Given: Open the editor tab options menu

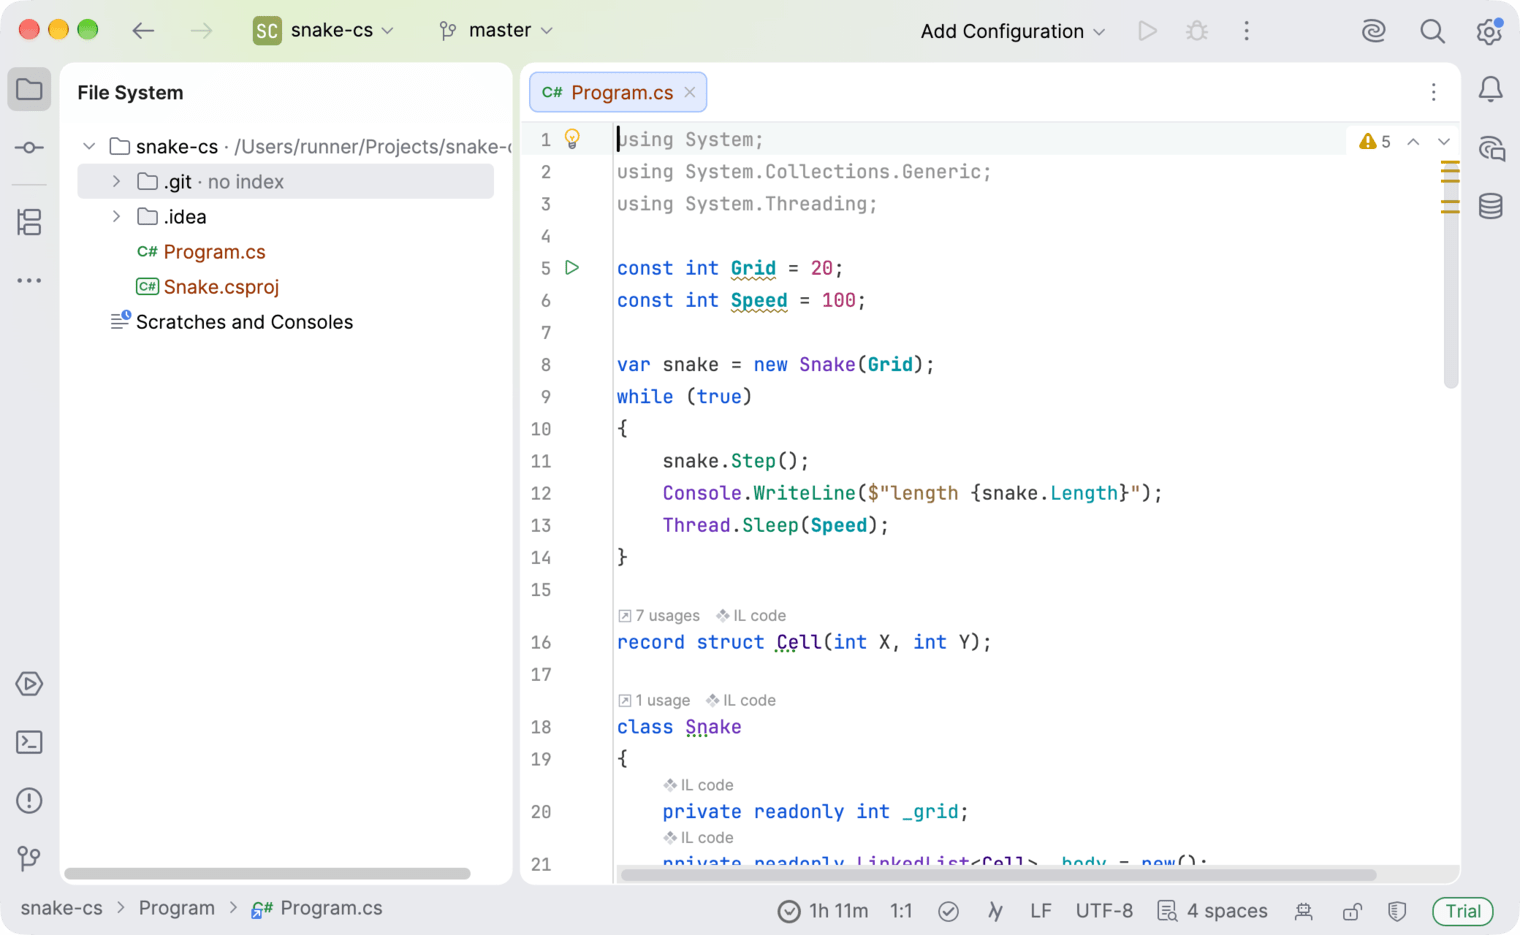Looking at the screenshot, I should [1433, 92].
